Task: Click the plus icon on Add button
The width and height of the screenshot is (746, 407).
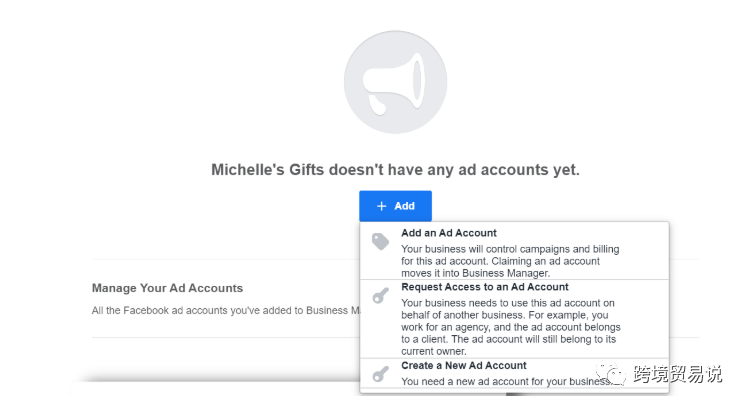Action: click(x=382, y=206)
